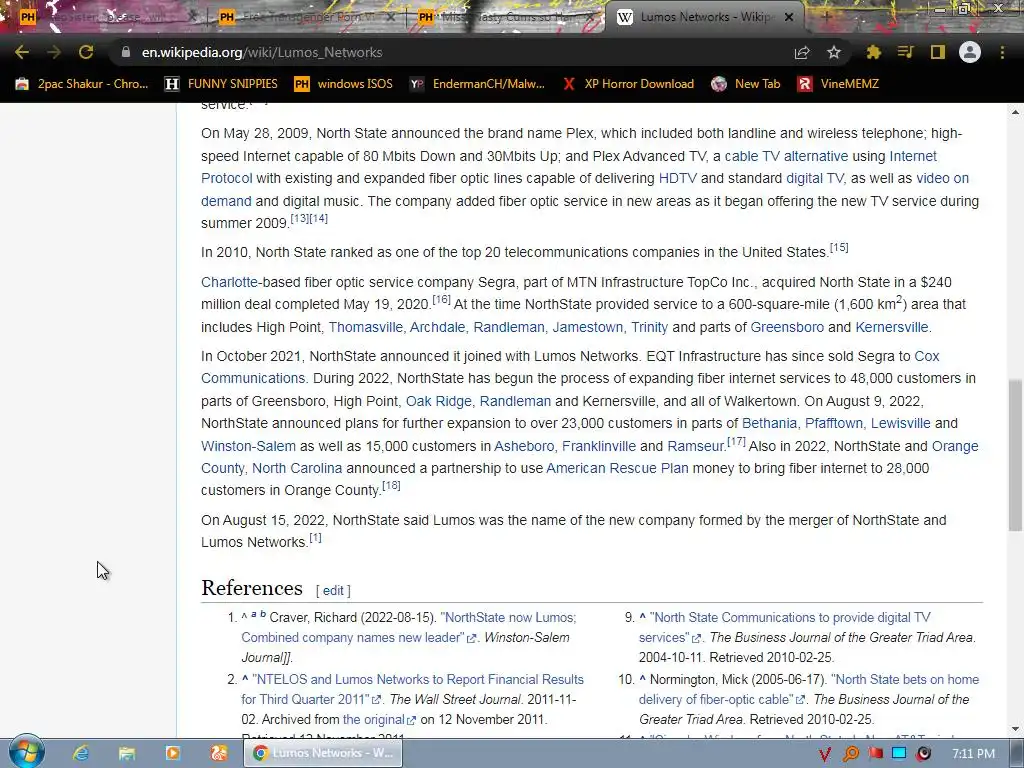Open the media control playlist icon
1024x768 pixels.
click(x=905, y=52)
